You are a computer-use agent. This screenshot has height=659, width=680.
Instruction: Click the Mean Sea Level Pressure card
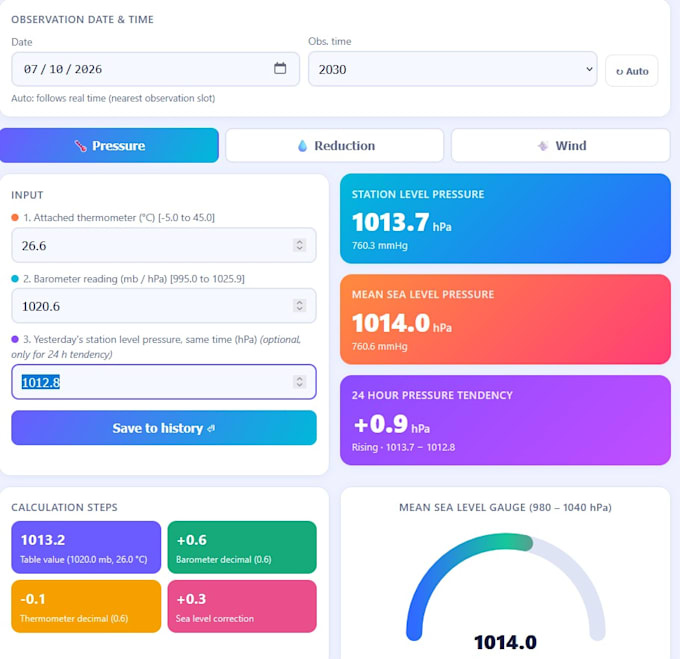pyautogui.click(x=505, y=319)
